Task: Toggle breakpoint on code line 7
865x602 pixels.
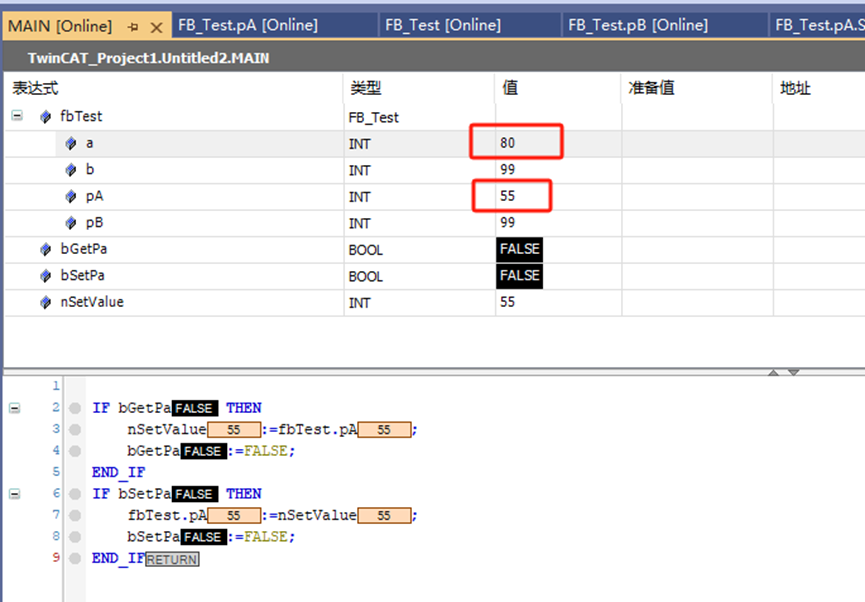Action: [75, 515]
